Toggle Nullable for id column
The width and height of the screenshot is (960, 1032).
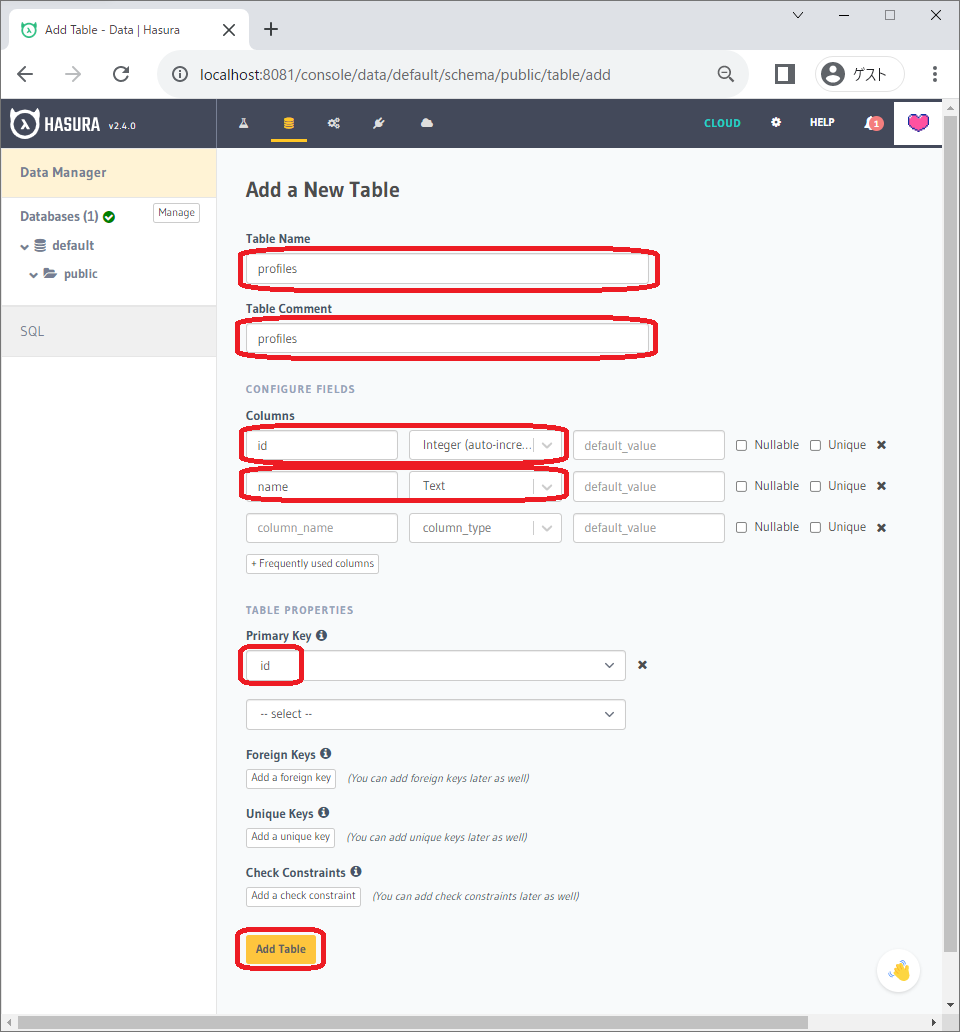[742, 446]
